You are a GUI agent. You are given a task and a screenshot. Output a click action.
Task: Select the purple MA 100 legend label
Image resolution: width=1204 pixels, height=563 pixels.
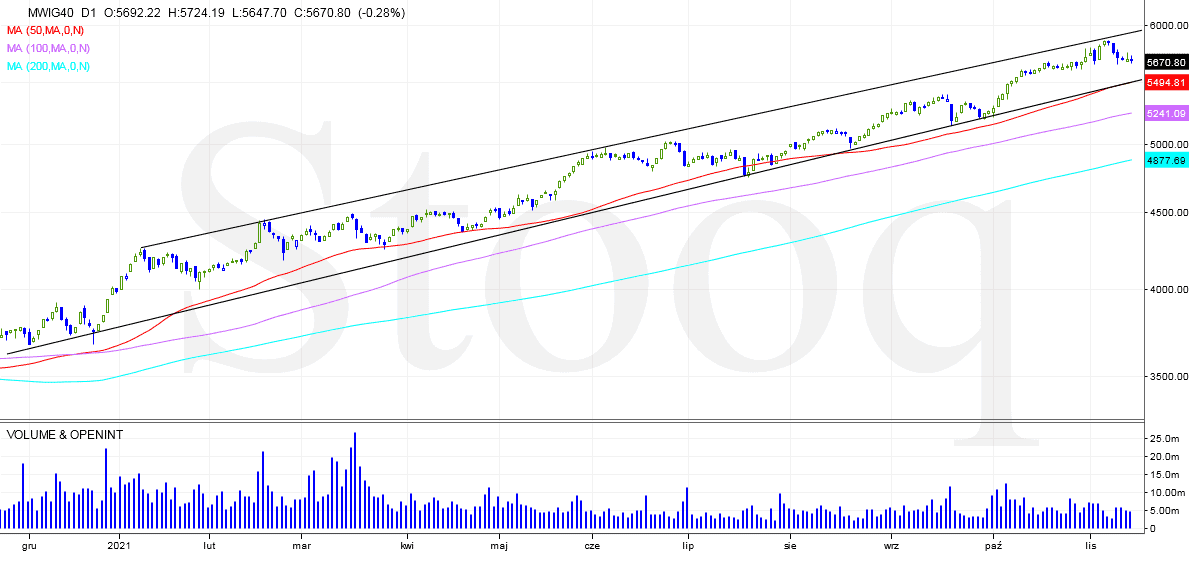click(x=48, y=48)
